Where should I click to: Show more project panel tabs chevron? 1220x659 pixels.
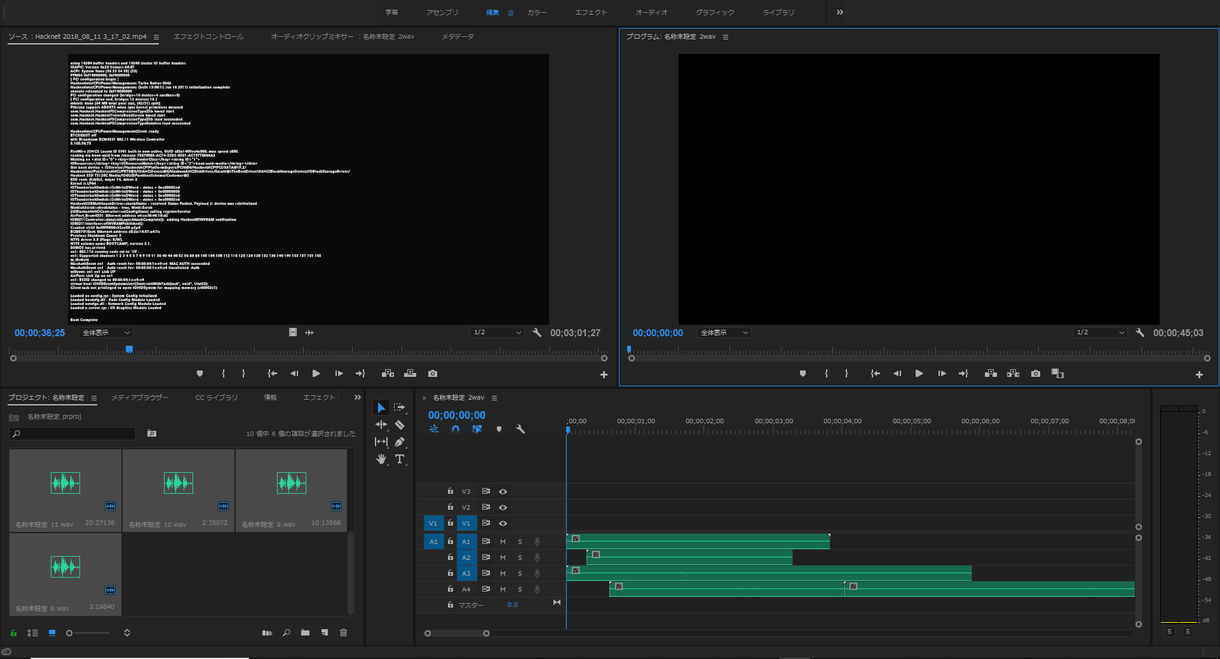357,398
